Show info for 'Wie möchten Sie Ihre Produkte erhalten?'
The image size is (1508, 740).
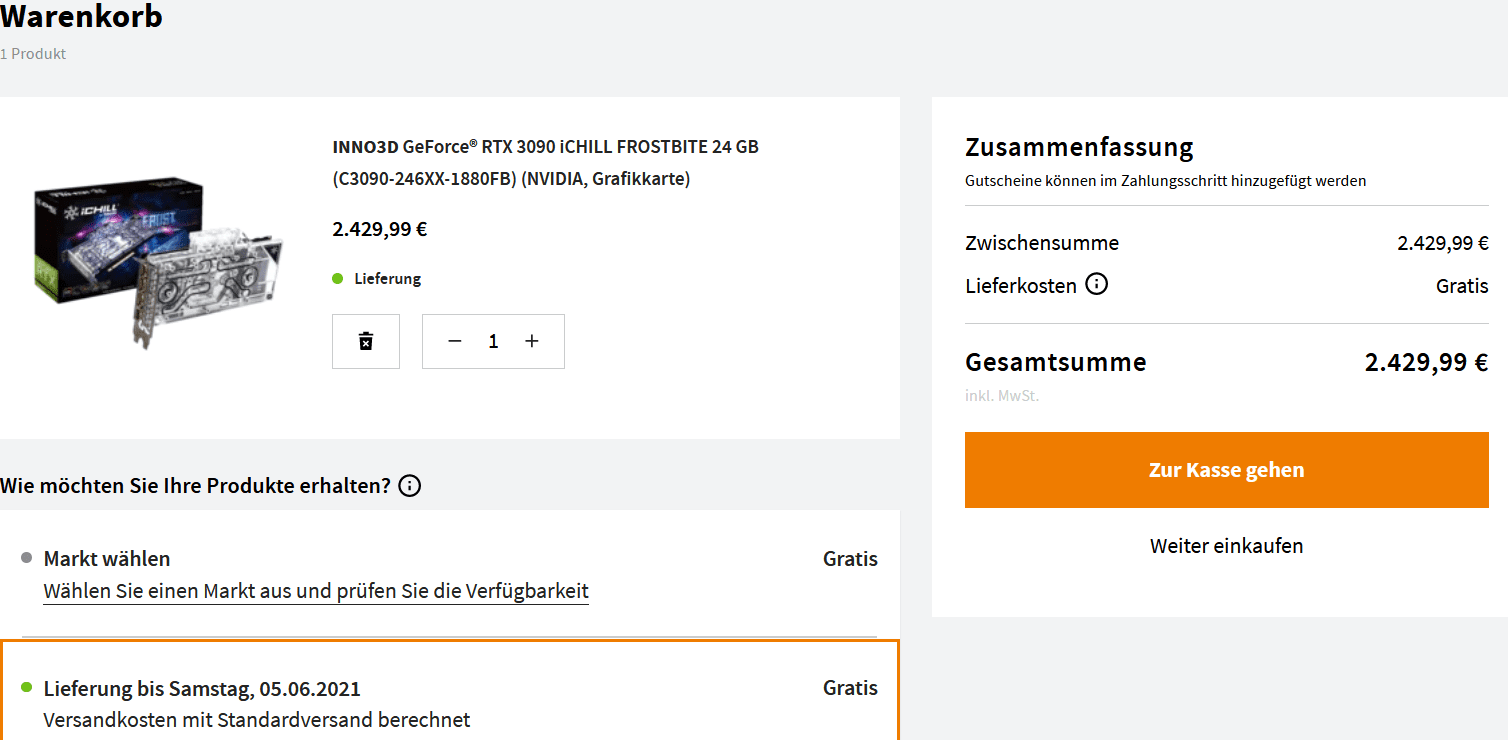tap(410, 486)
